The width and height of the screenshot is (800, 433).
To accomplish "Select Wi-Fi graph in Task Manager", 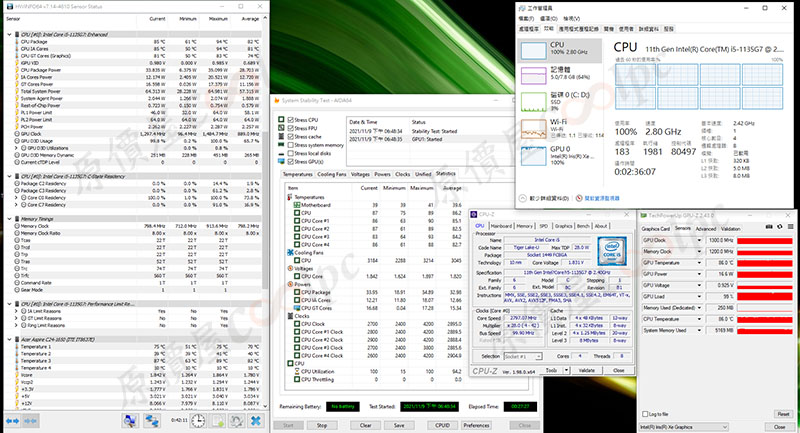I will click(x=533, y=129).
